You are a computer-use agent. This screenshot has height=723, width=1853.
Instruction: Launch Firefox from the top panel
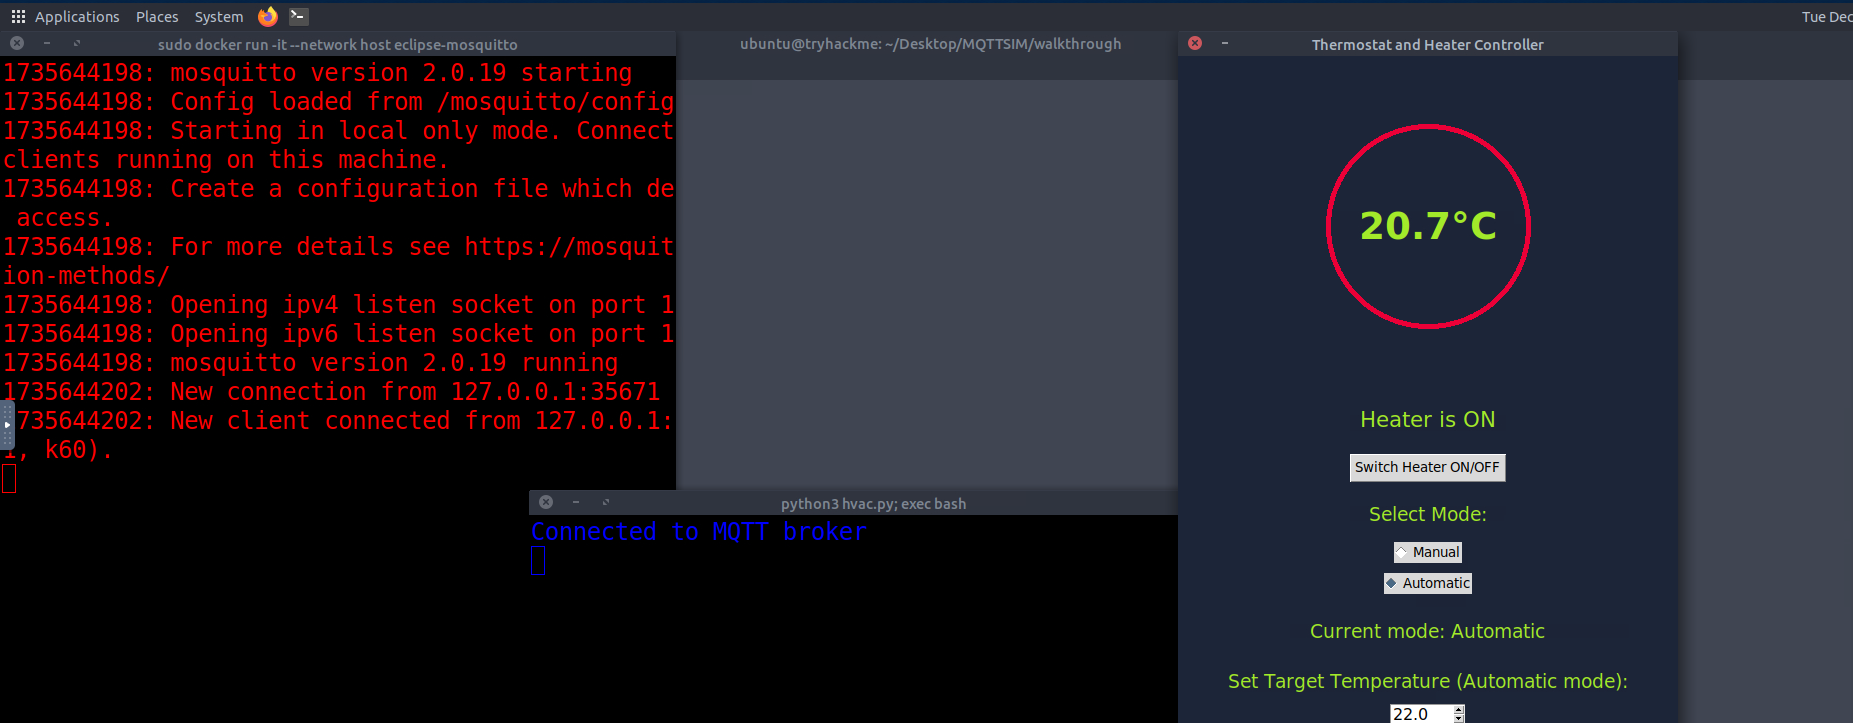click(267, 16)
